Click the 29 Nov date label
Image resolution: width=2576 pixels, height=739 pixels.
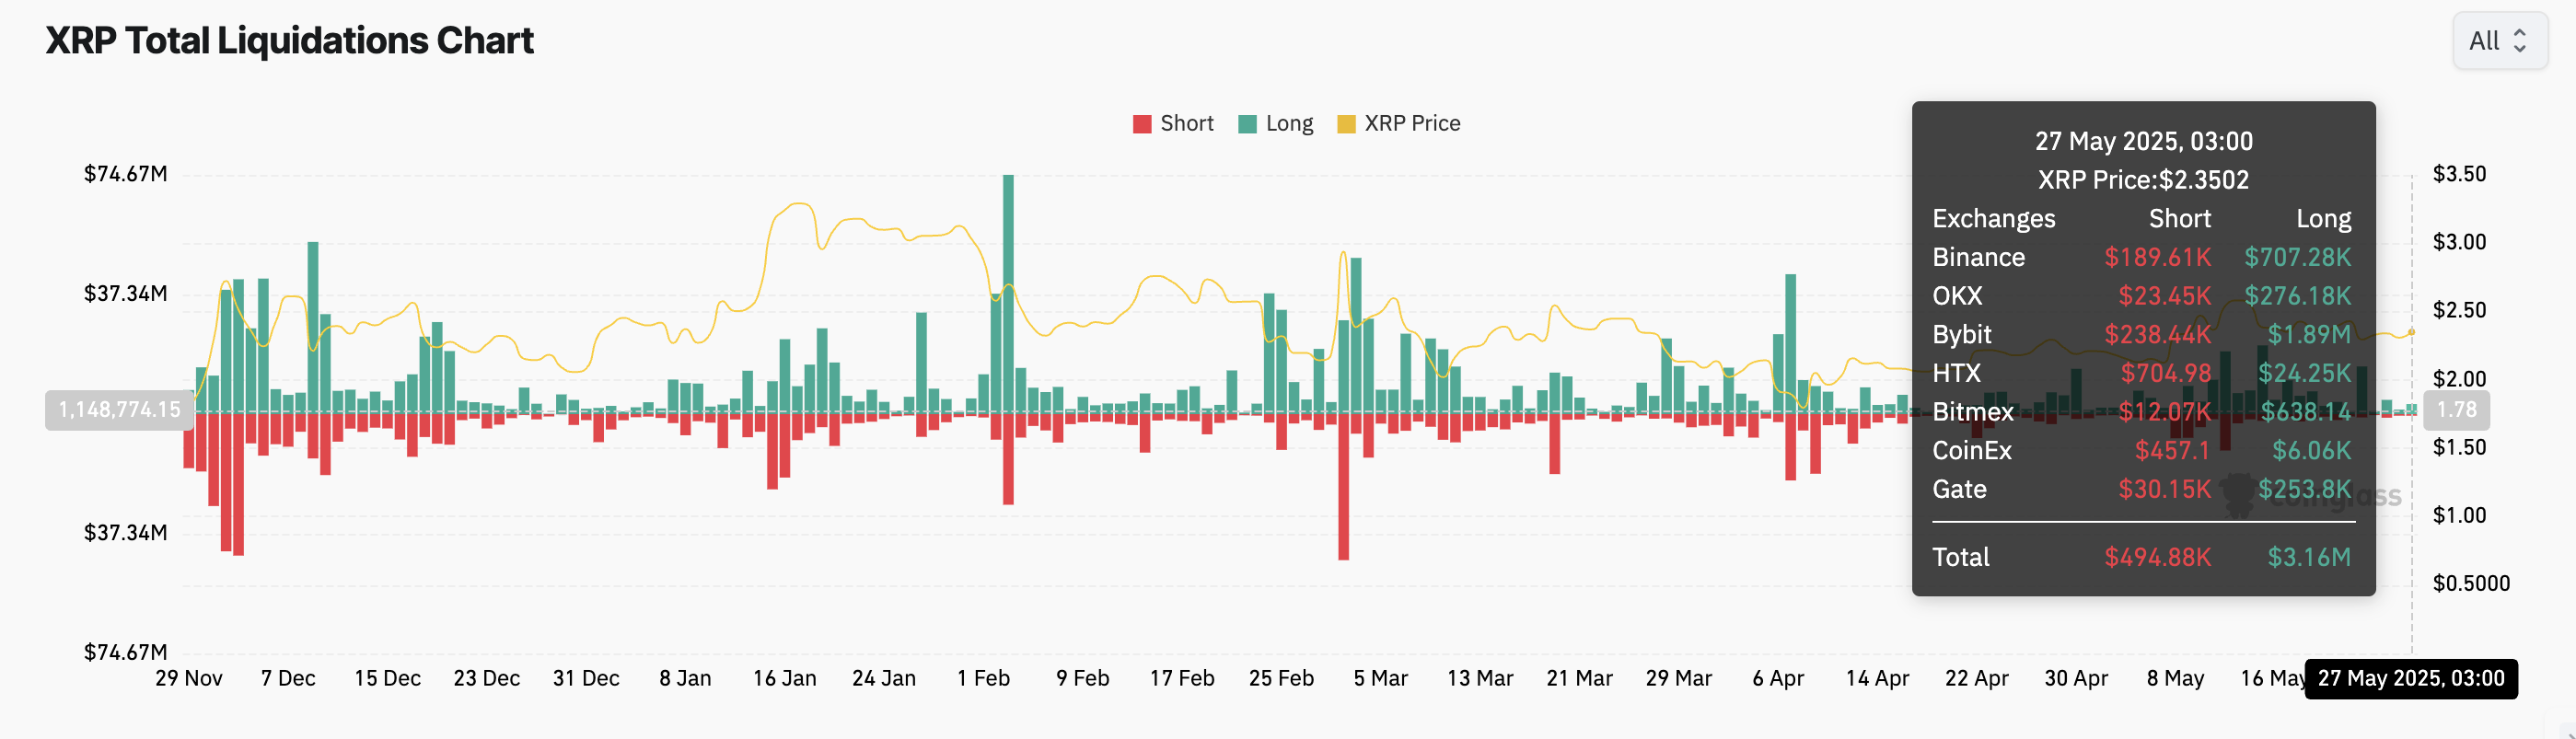(x=189, y=678)
